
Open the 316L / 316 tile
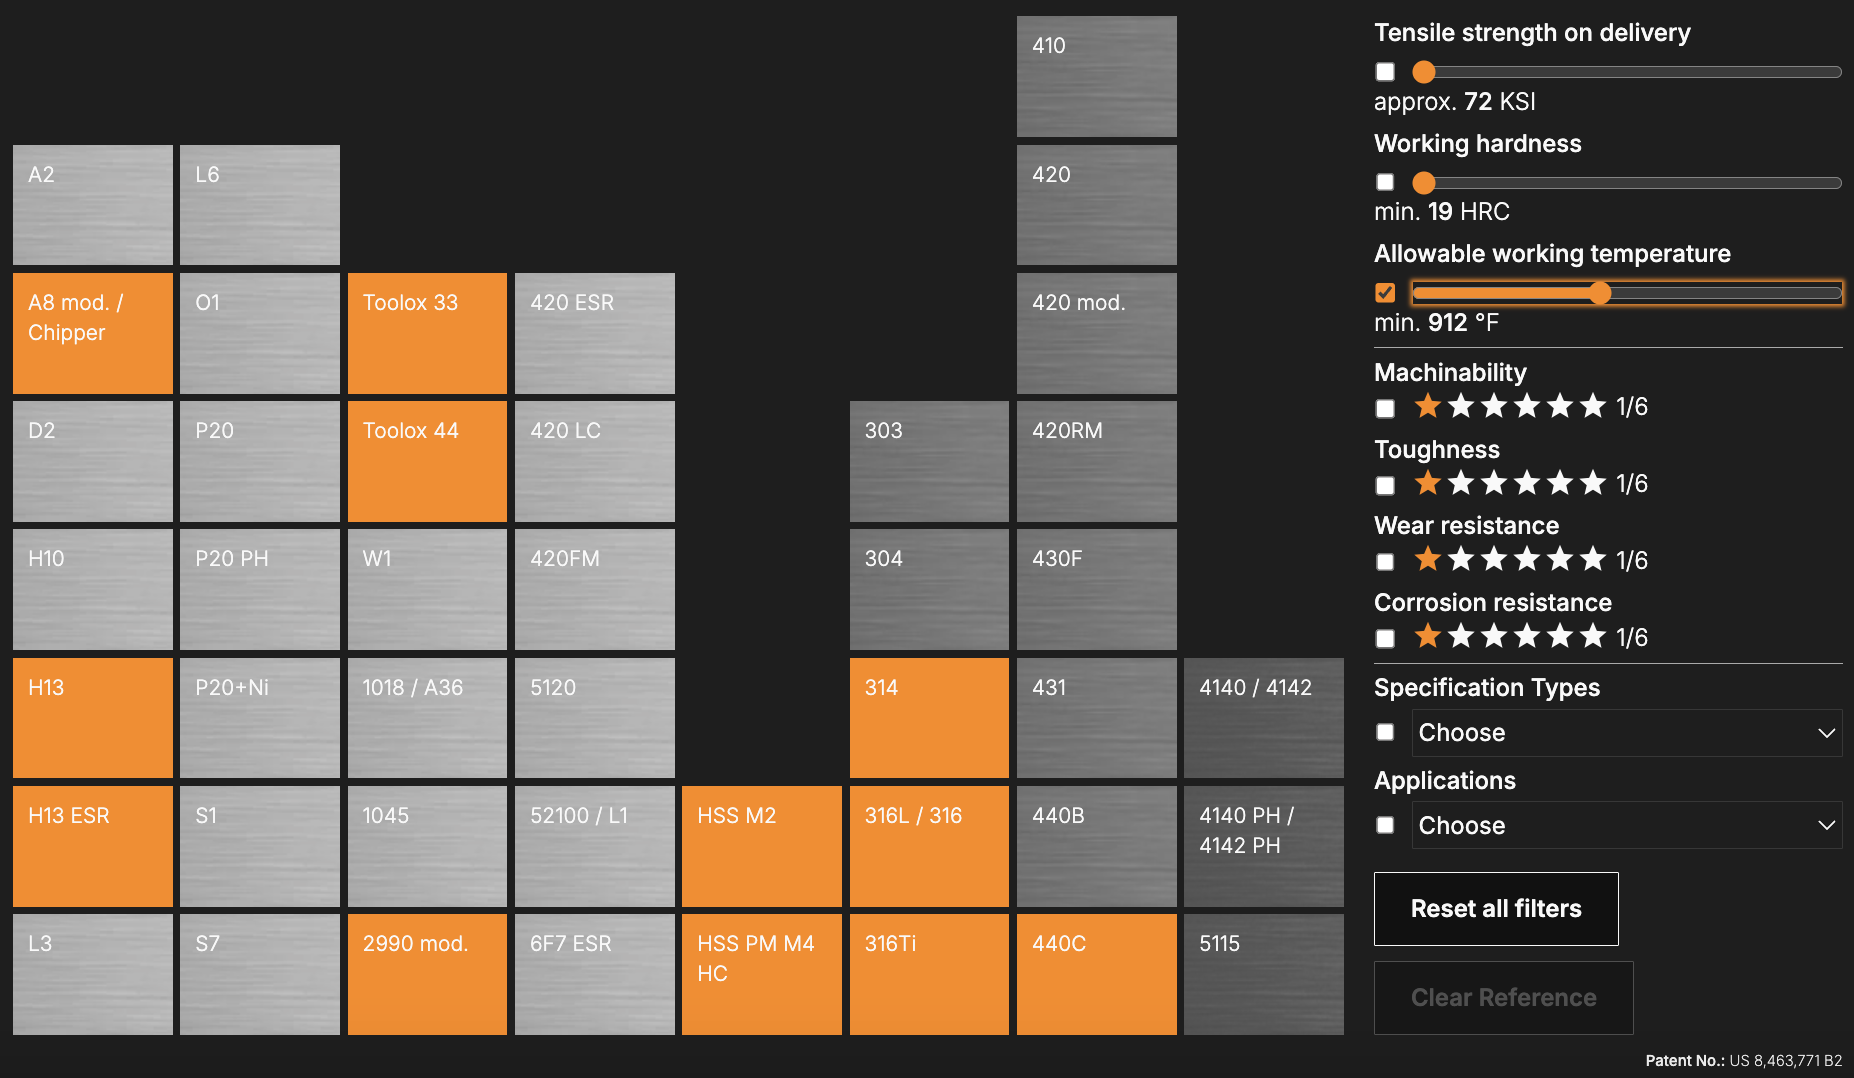click(x=929, y=846)
